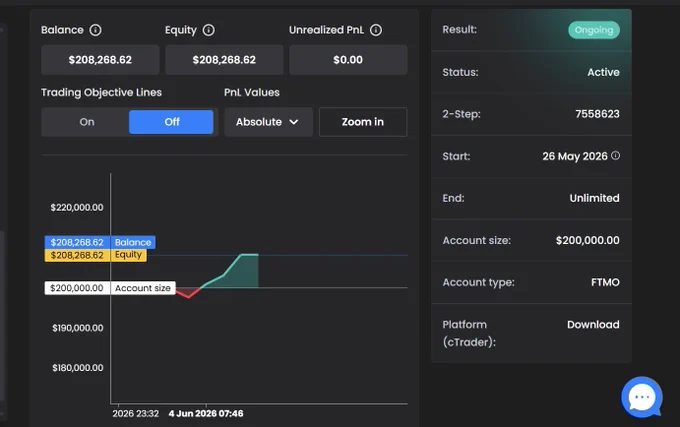Click the $220,000.00 axis label
The image size is (680, 427).
pyautogui.click(x=77, y=207)
